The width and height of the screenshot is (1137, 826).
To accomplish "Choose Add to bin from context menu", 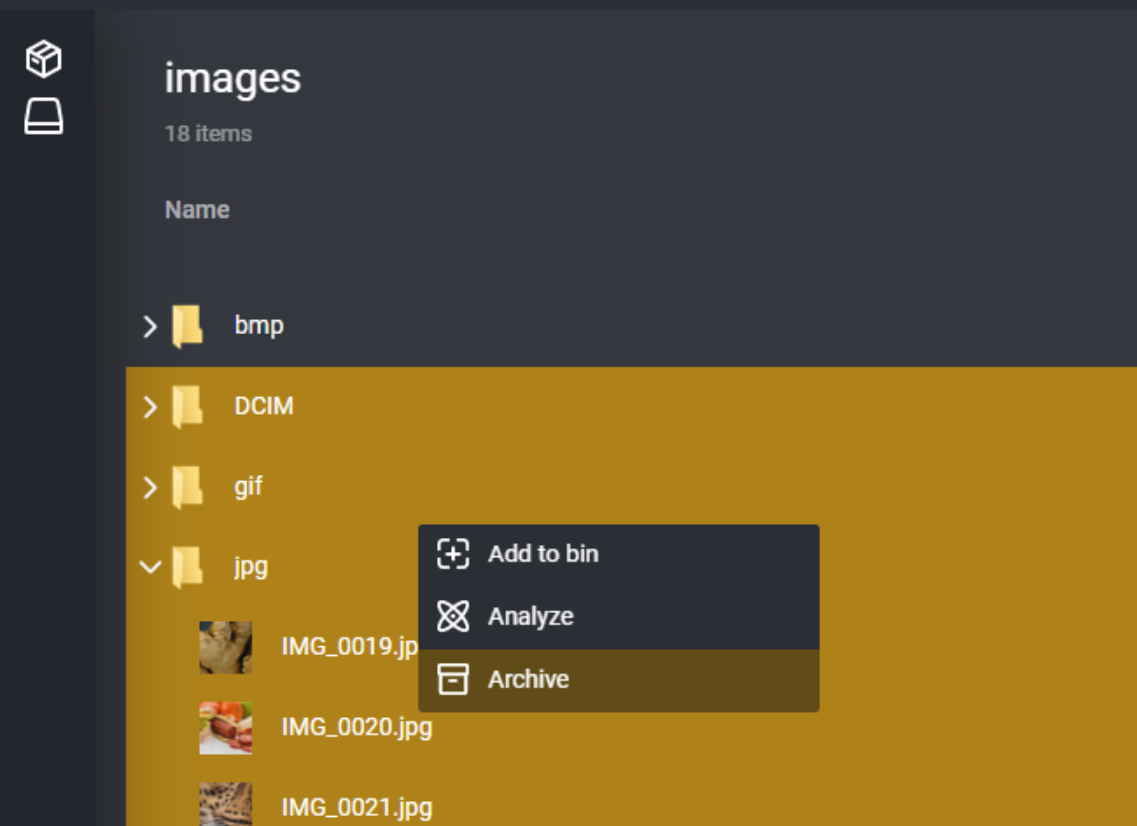I will [x=619, y=554].
